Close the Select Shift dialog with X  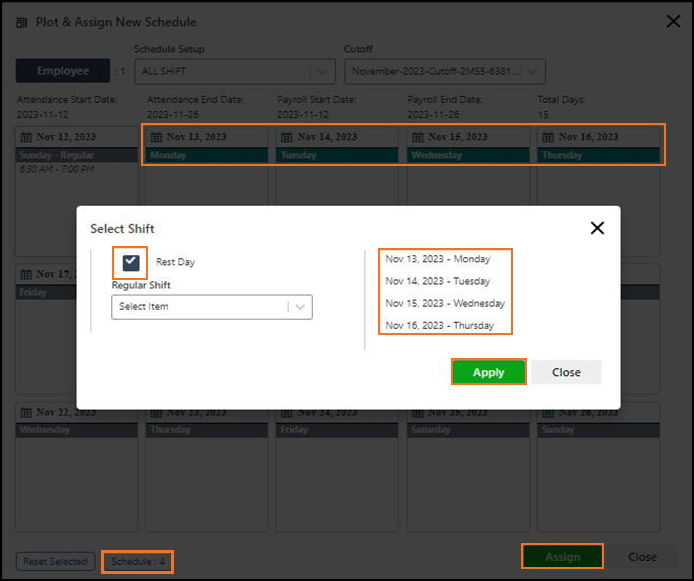pyautogui.click(x=597, y=228)
